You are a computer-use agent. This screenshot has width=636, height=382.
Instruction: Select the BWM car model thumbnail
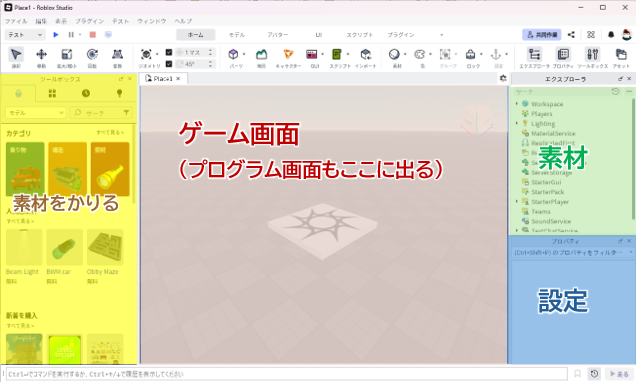pos(64,248)
